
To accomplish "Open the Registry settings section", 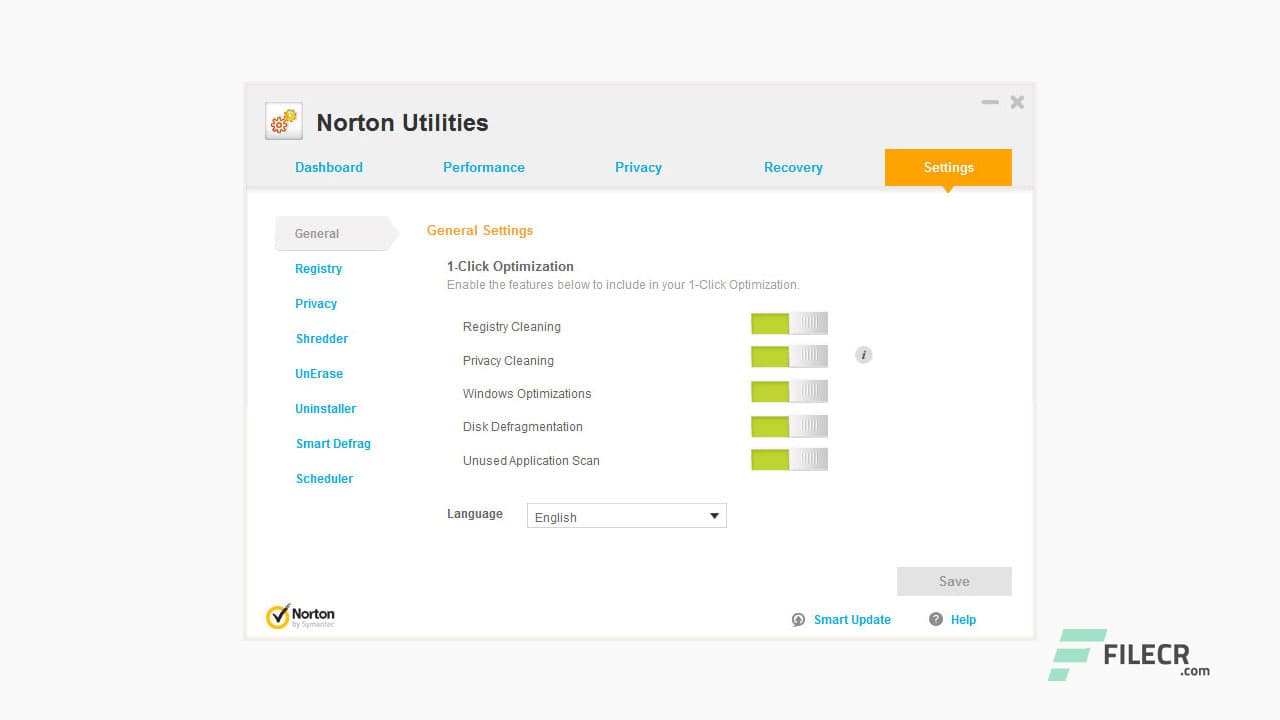I will 318,268.
